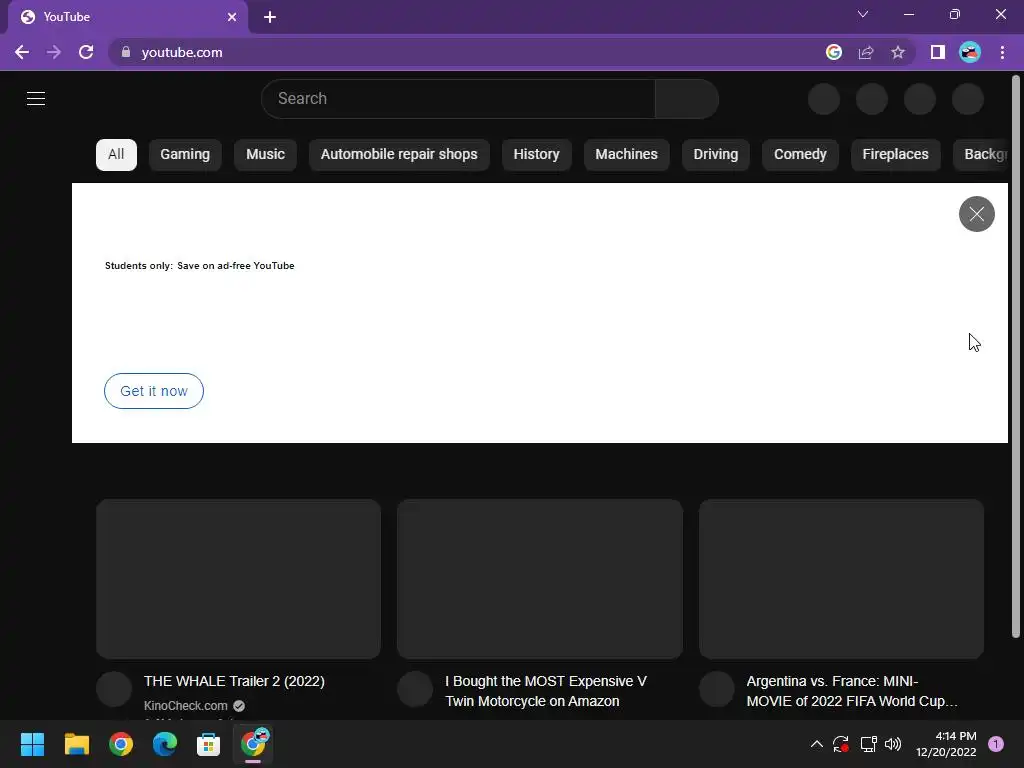Open the taskbar clock and date
1024x768 pixels.
(x=946, y=744)
